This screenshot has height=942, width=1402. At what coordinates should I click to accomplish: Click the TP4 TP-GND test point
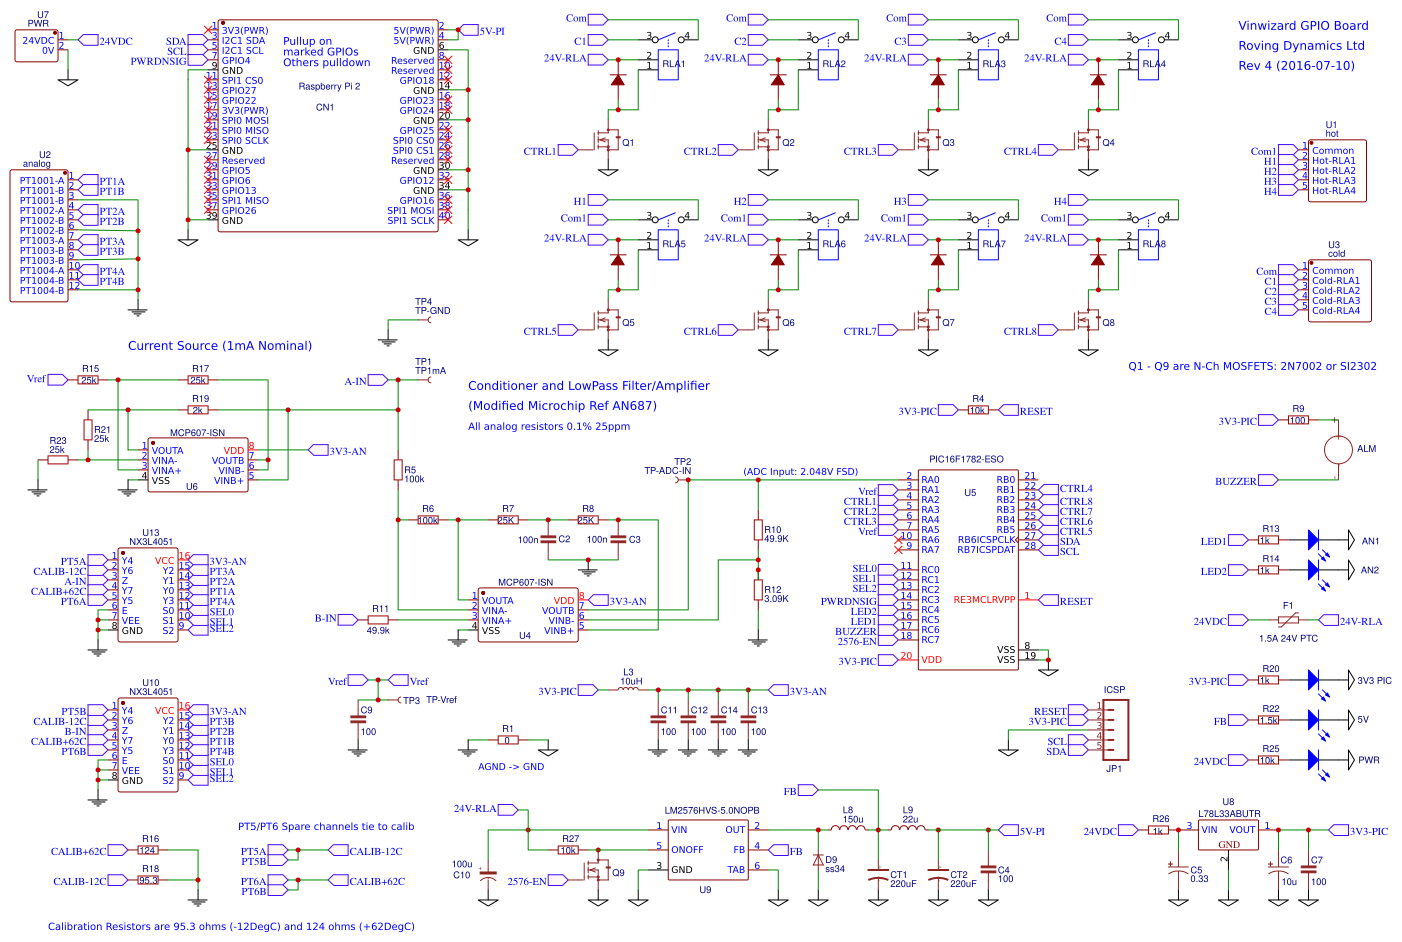pos(429,320)
